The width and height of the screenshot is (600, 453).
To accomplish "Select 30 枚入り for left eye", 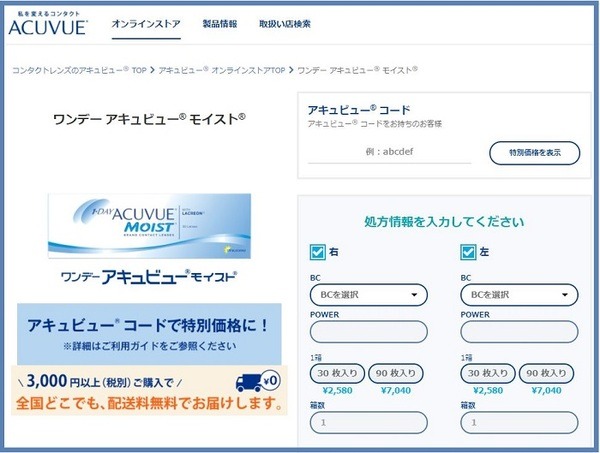I will pos(488,373).
